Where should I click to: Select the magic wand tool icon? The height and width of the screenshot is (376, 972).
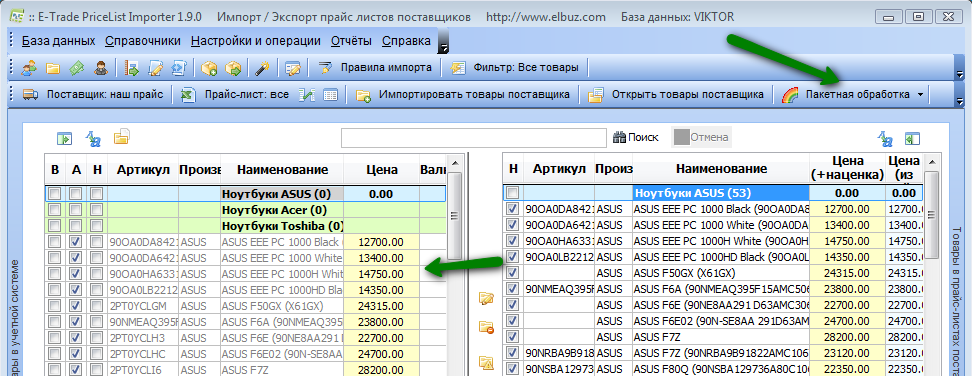(x=263, y=68)
